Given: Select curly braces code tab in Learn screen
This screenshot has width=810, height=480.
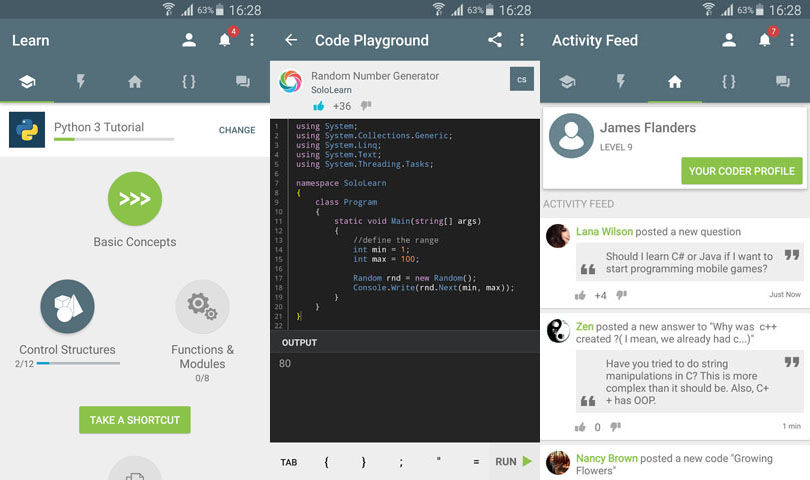Looking at the screenshot, I should [x=189, y=82].
